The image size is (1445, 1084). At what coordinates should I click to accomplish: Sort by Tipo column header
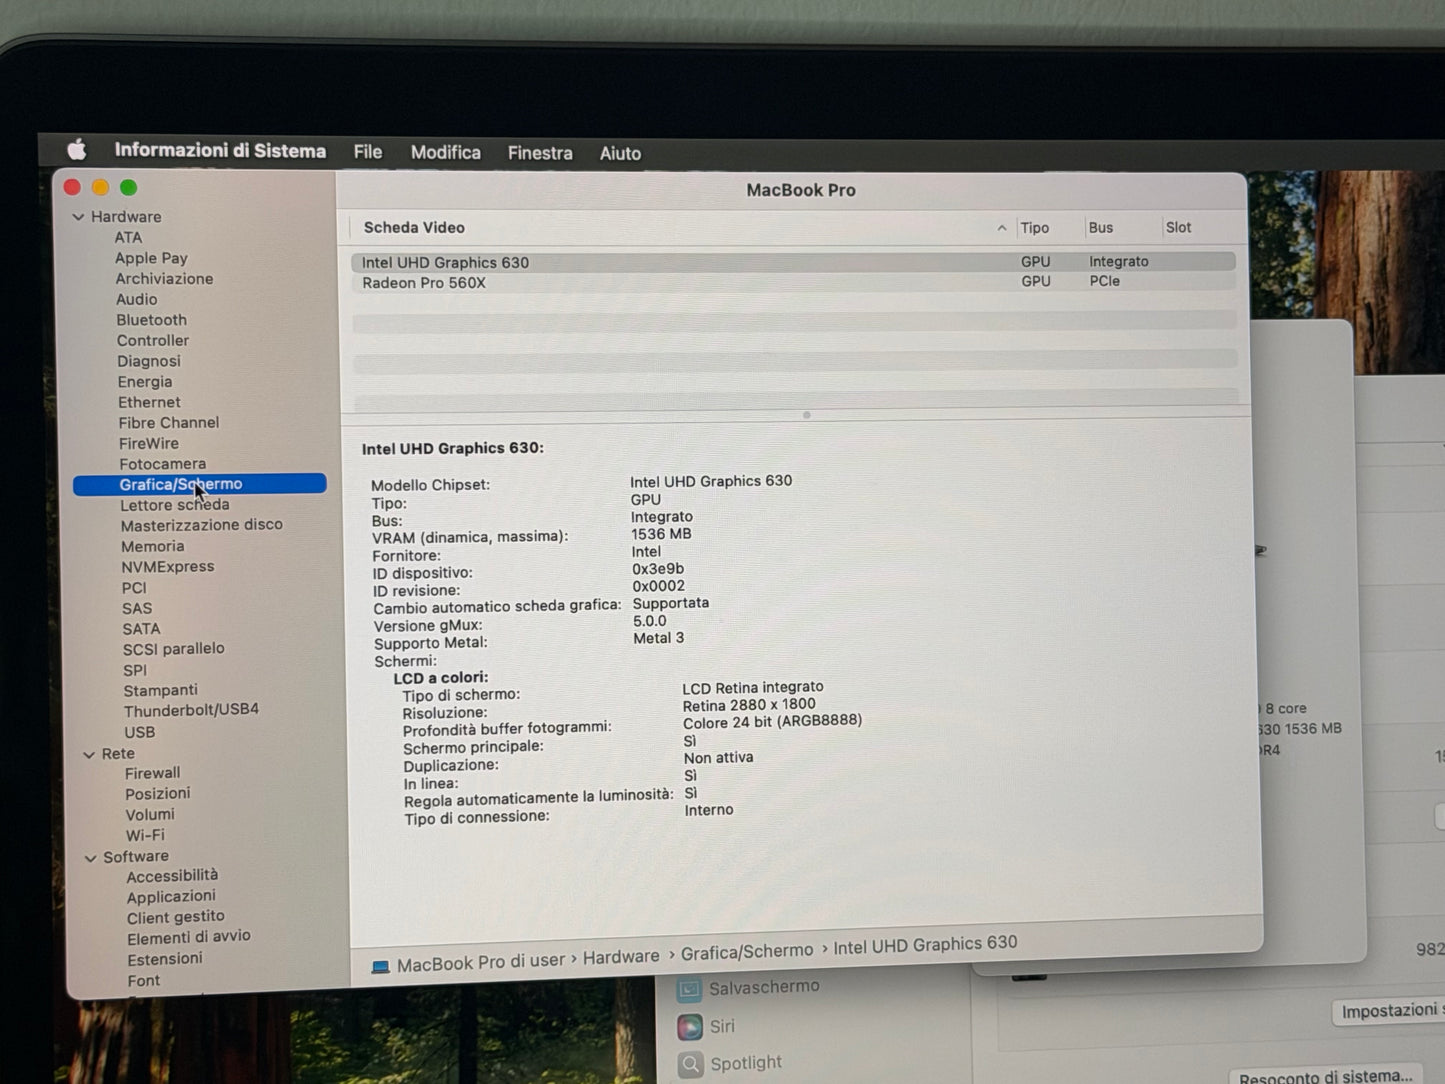click(1034, 228)
